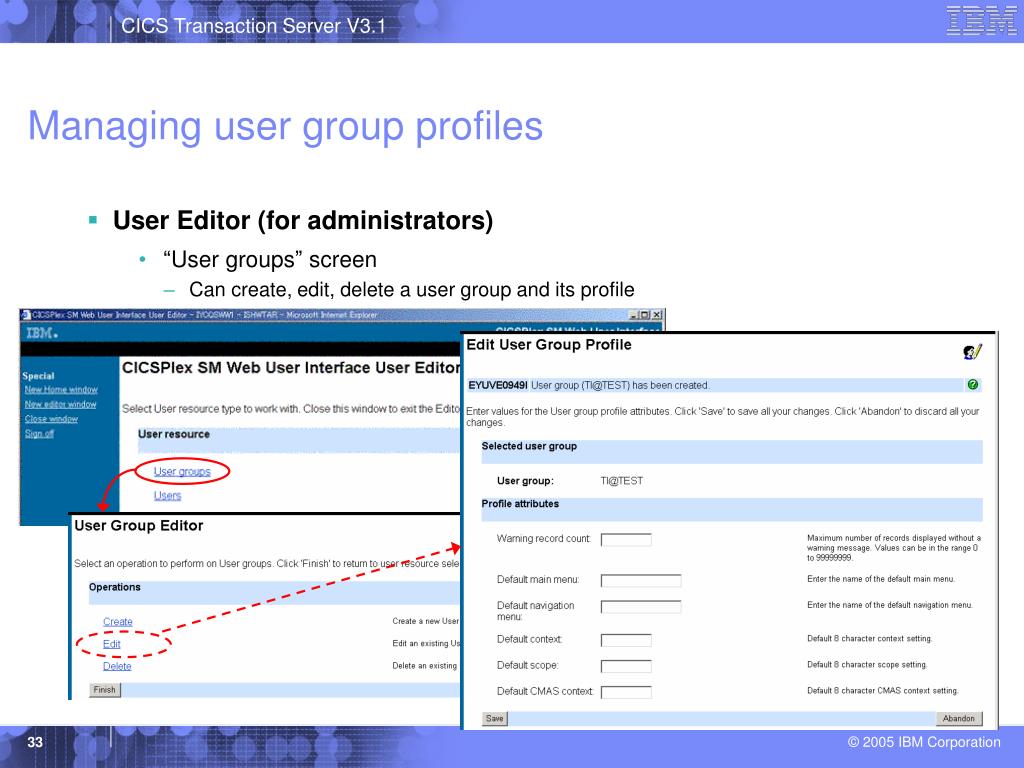Viewport: 1024px width, 768px height.
Task: Click the Finish button in User Group Editor
Action: coord(104,690)
